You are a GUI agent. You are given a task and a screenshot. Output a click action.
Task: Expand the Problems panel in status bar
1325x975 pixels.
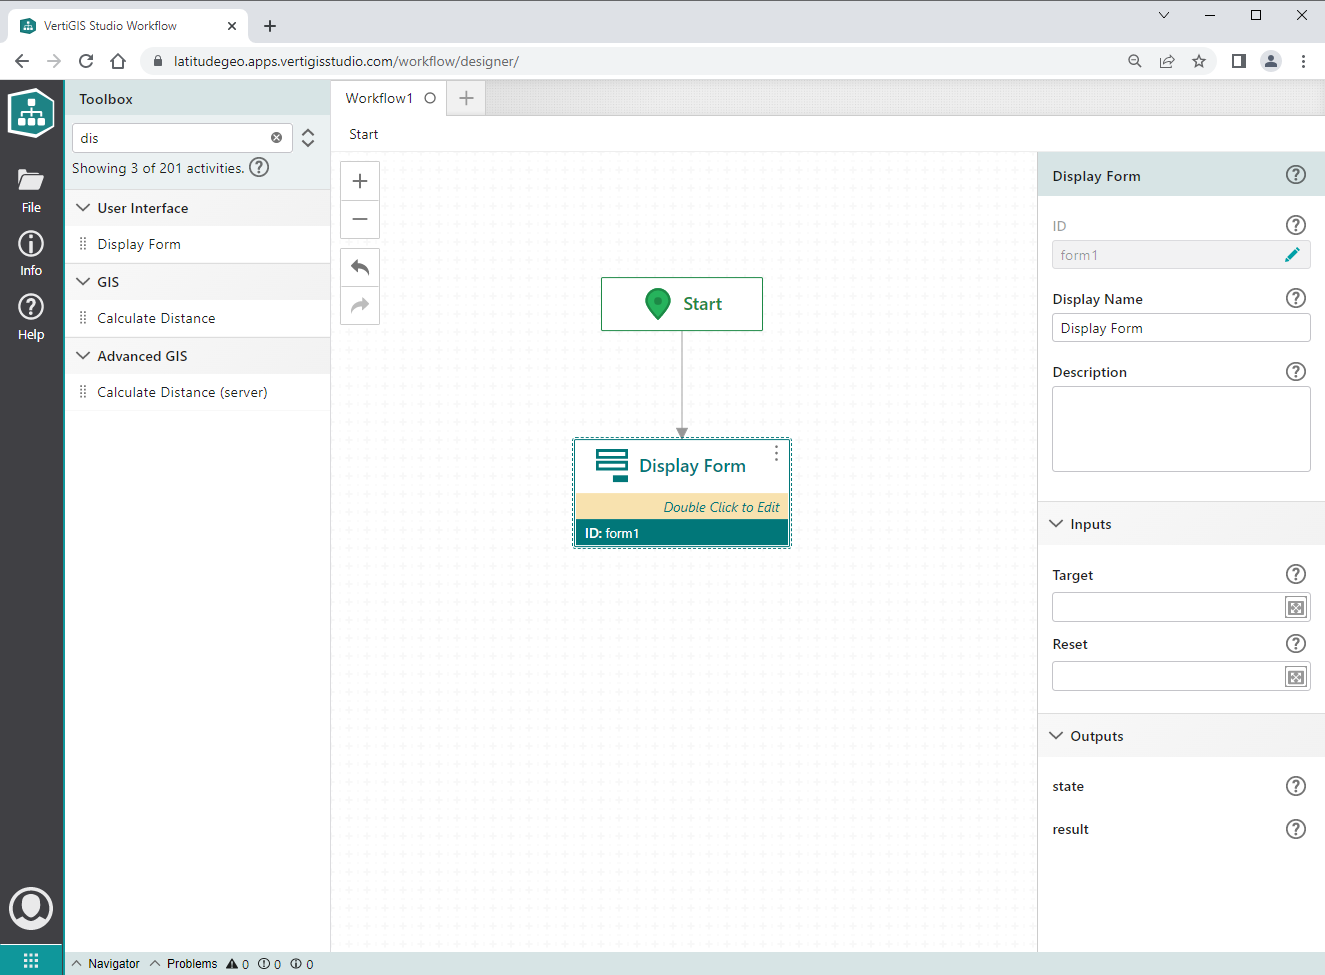click(184, 964)
